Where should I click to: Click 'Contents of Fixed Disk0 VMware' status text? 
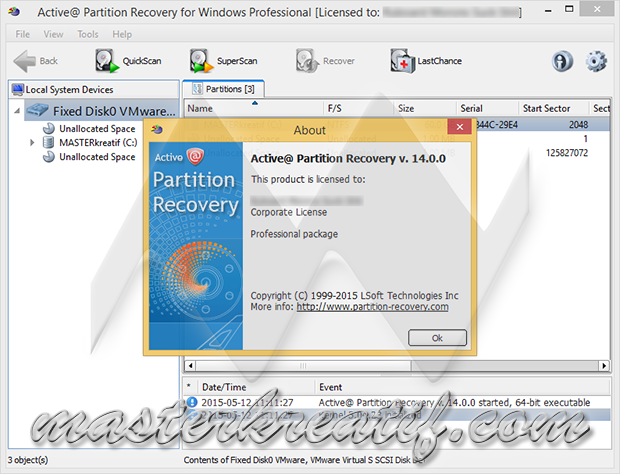coord(244,460)
